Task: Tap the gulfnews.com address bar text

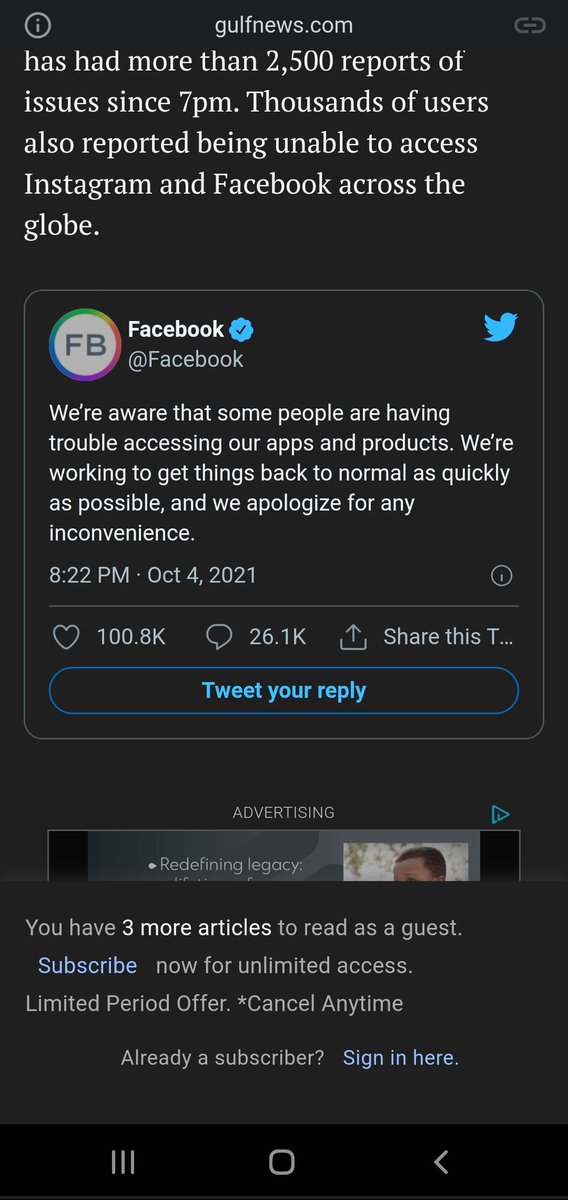Action: (x=284, y=25)
